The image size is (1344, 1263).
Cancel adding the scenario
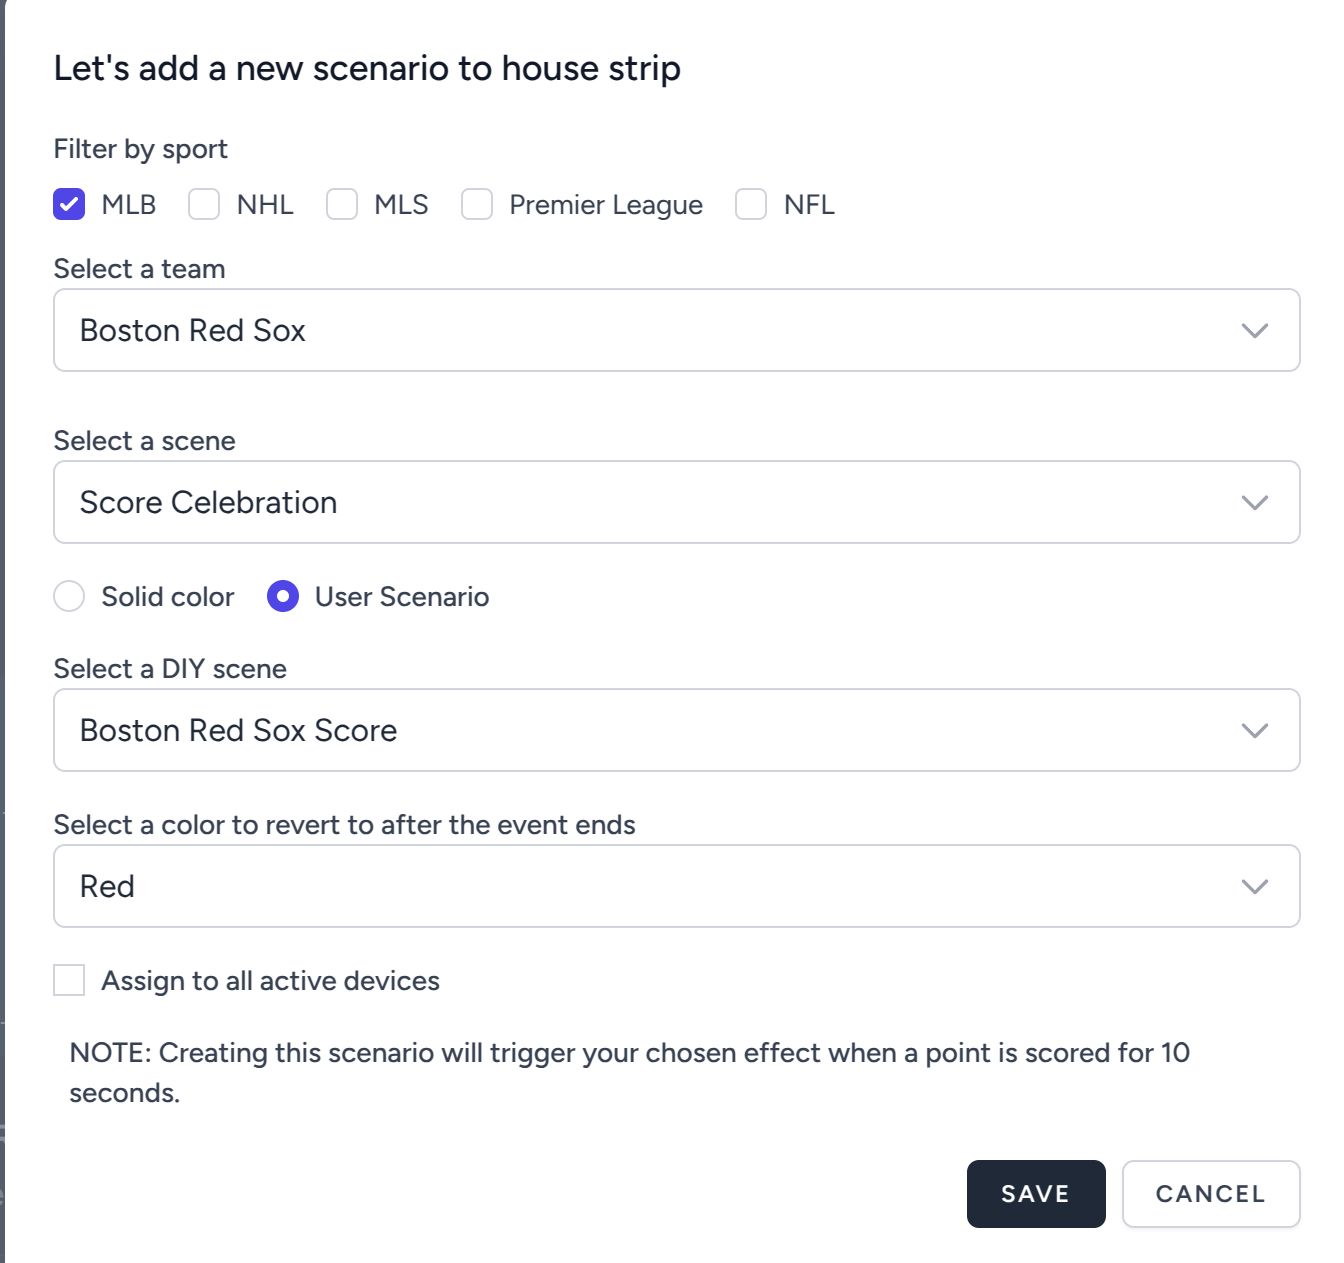(x=1210, y=1193)
